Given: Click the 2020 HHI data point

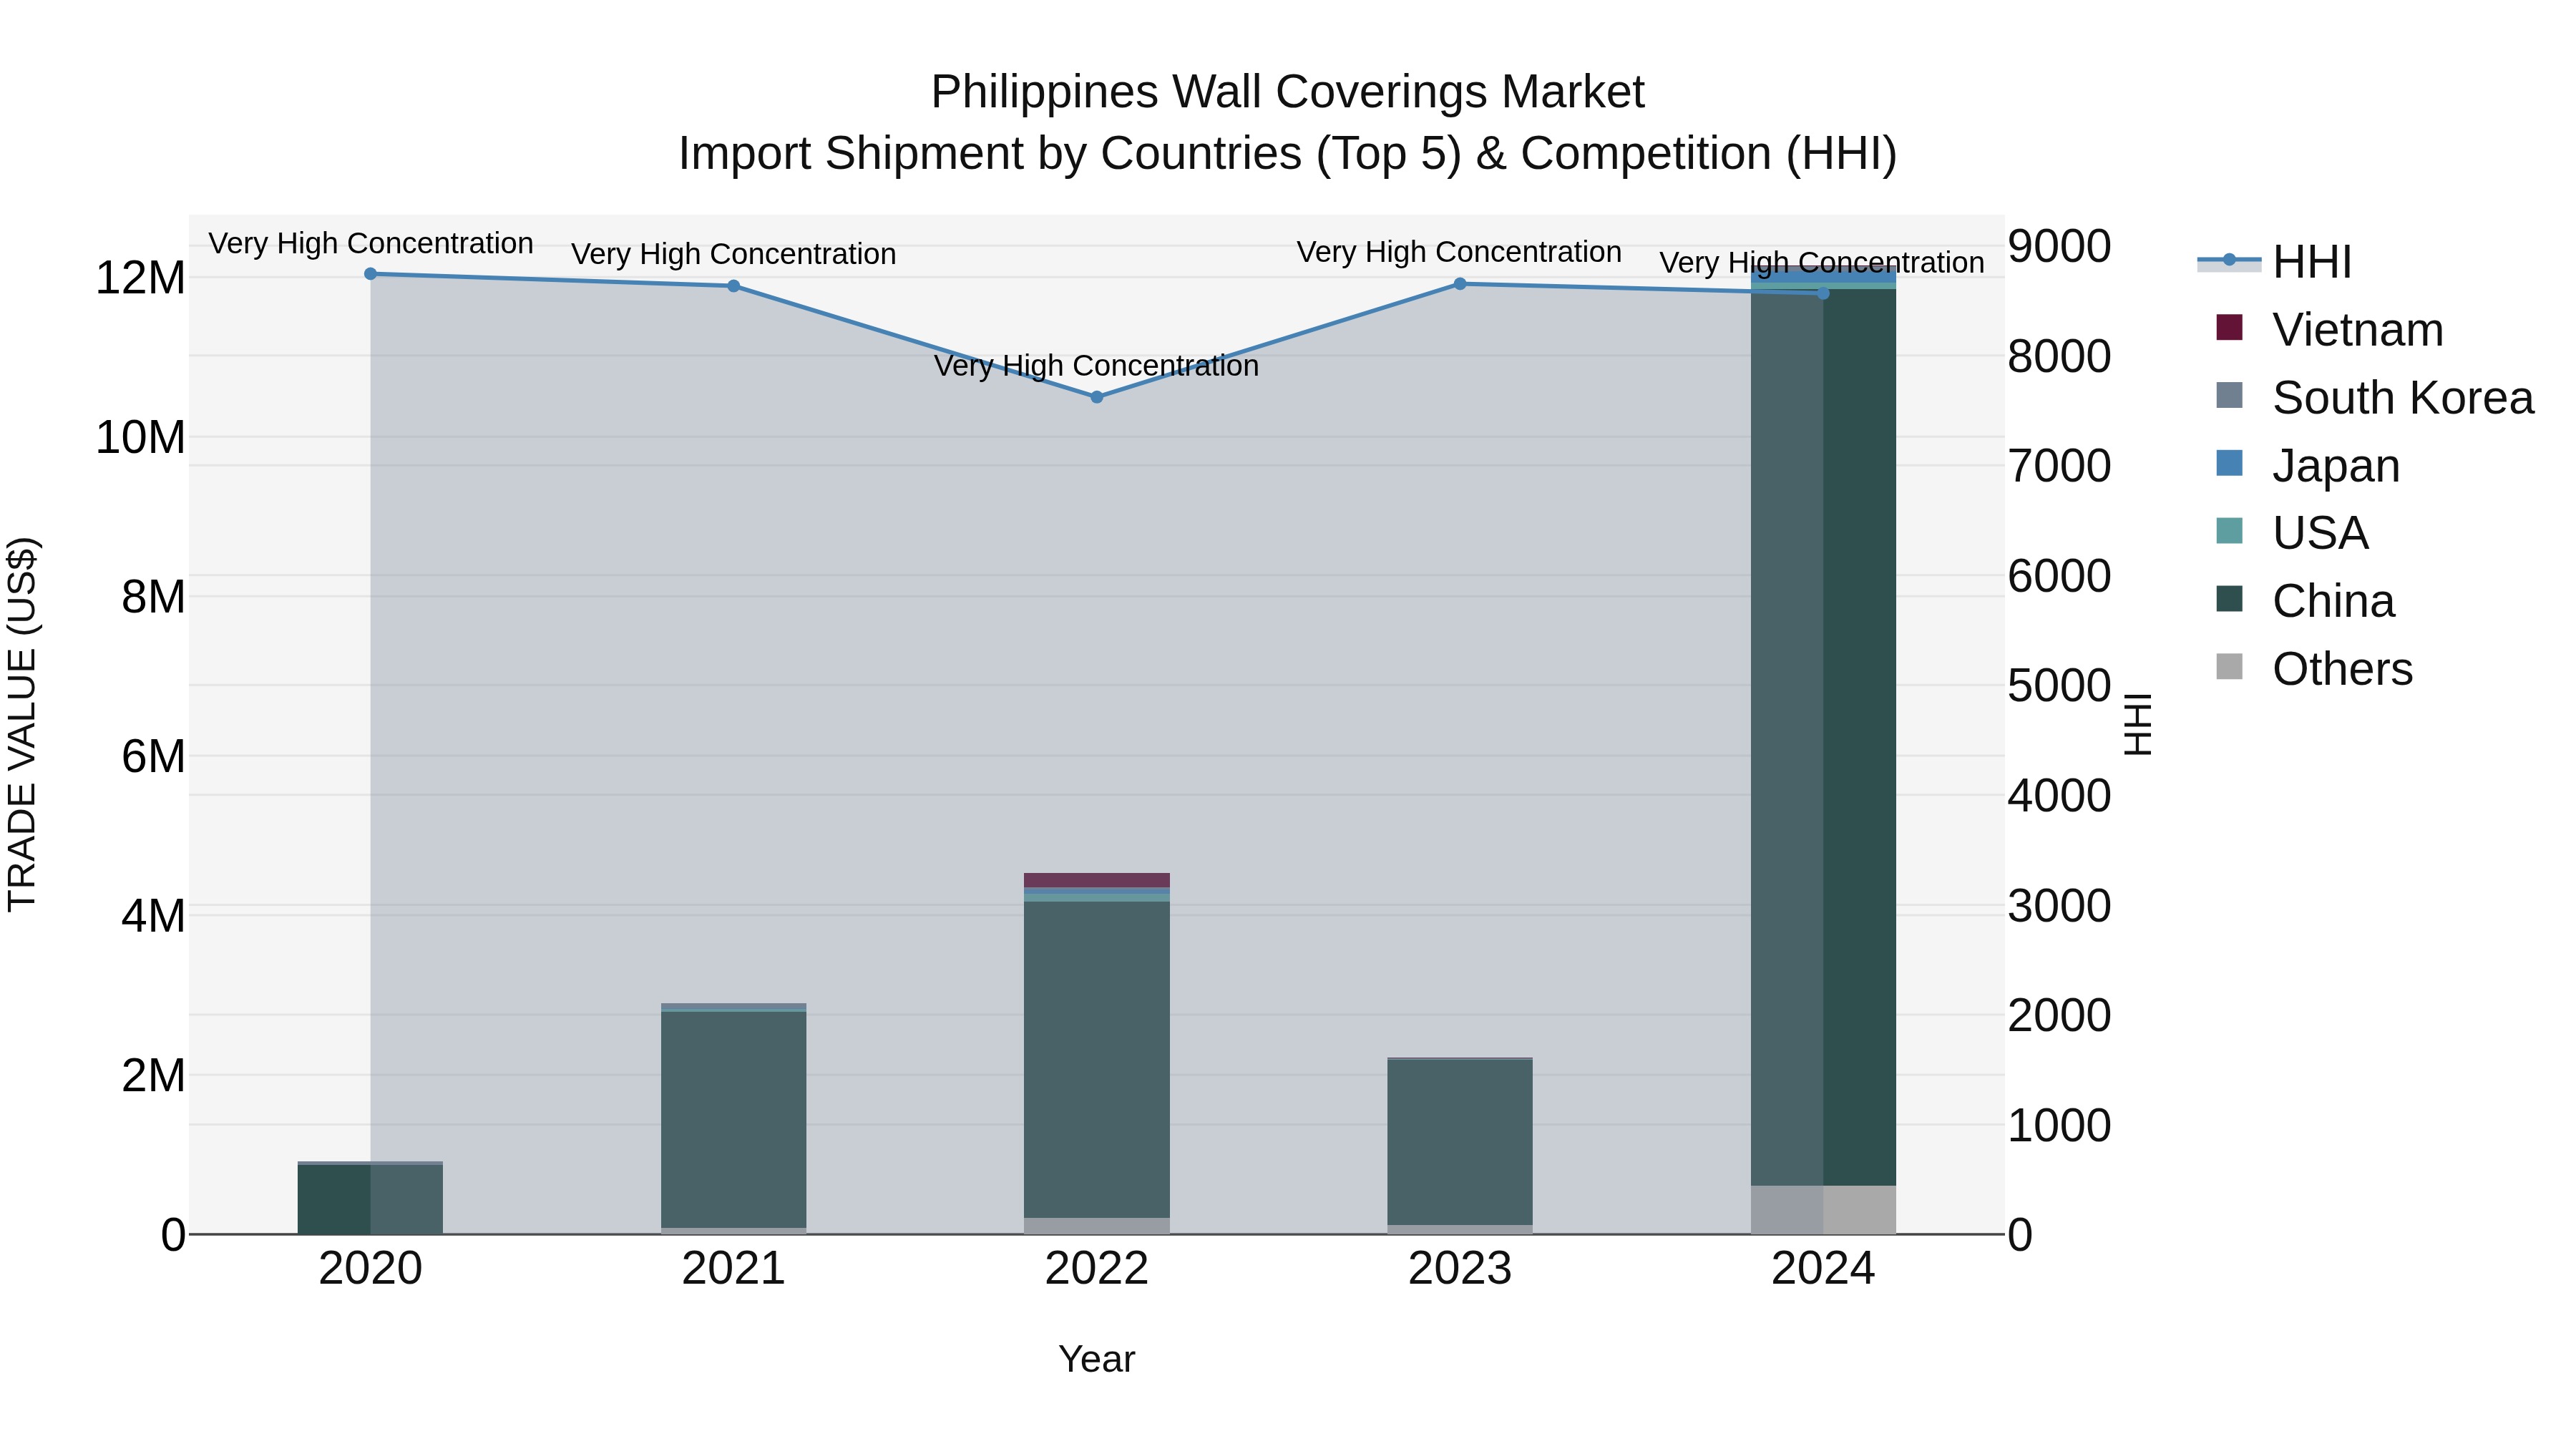Looking at the screenshot, I should [x=370, y=274].
